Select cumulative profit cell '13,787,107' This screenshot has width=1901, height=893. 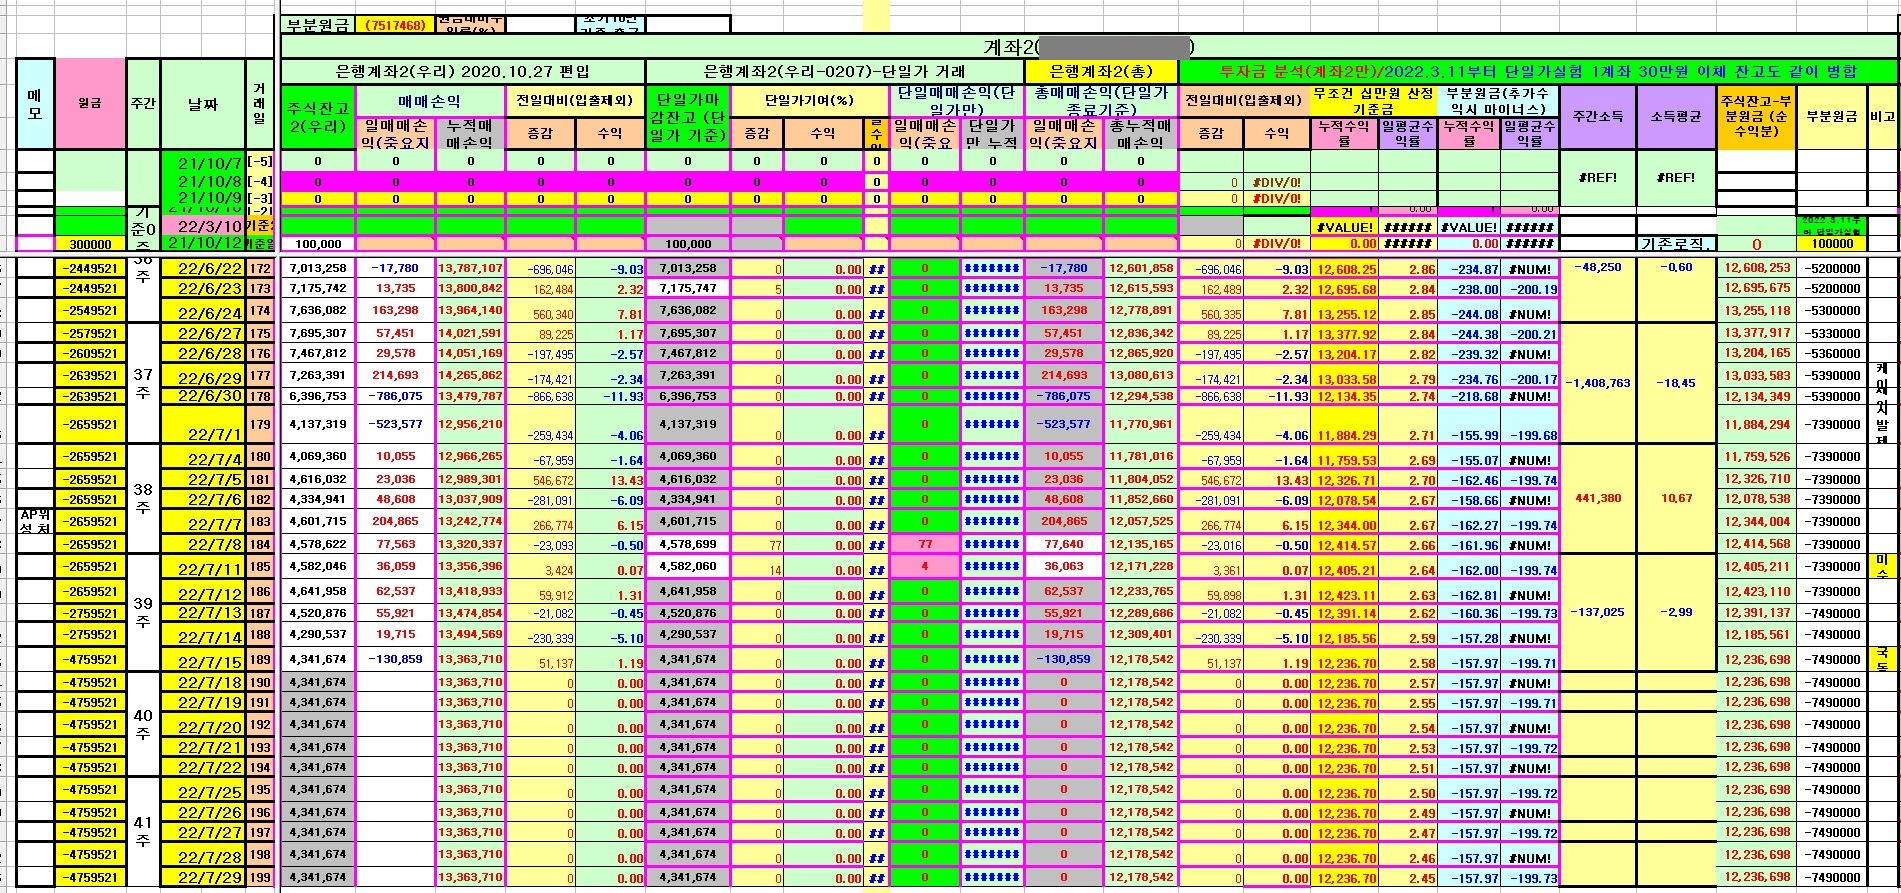471,268
